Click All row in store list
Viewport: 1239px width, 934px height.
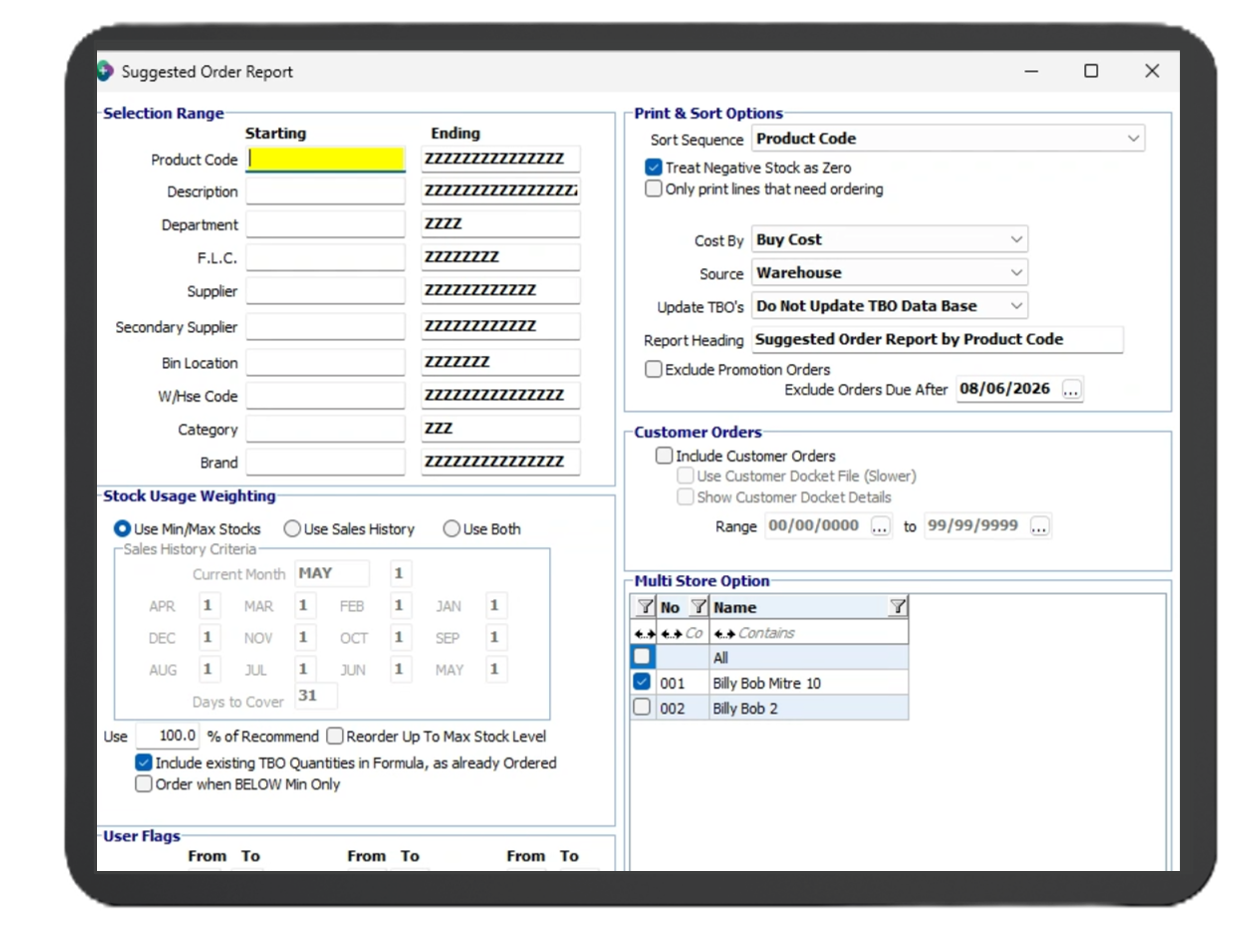pyautogui.click(x=770, y=658)
